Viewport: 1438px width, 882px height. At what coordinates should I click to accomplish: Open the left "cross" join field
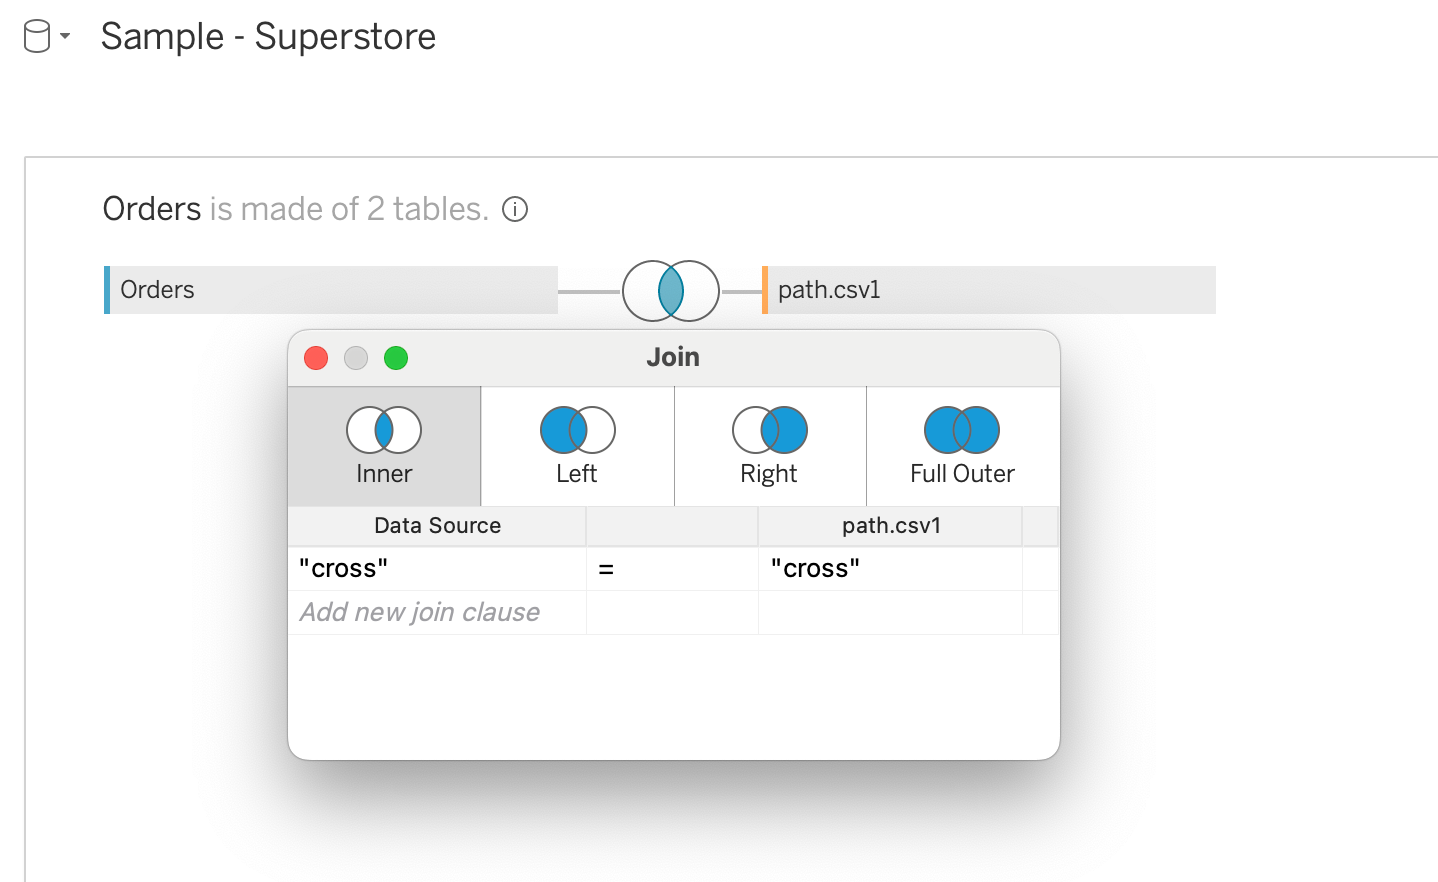click(x=437, y=569)
